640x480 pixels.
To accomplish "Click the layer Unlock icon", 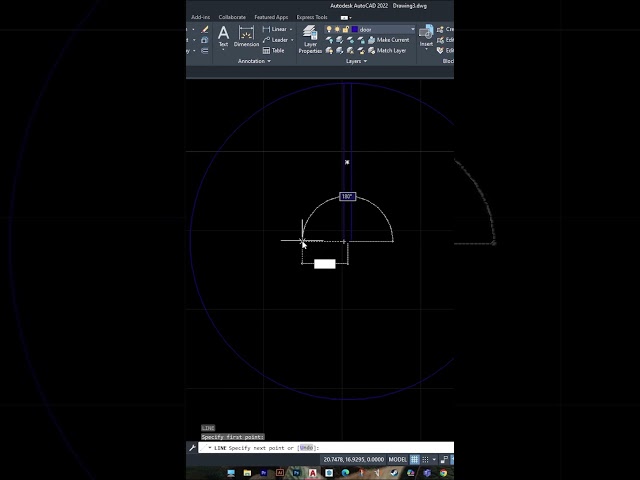I will point(361,51).
